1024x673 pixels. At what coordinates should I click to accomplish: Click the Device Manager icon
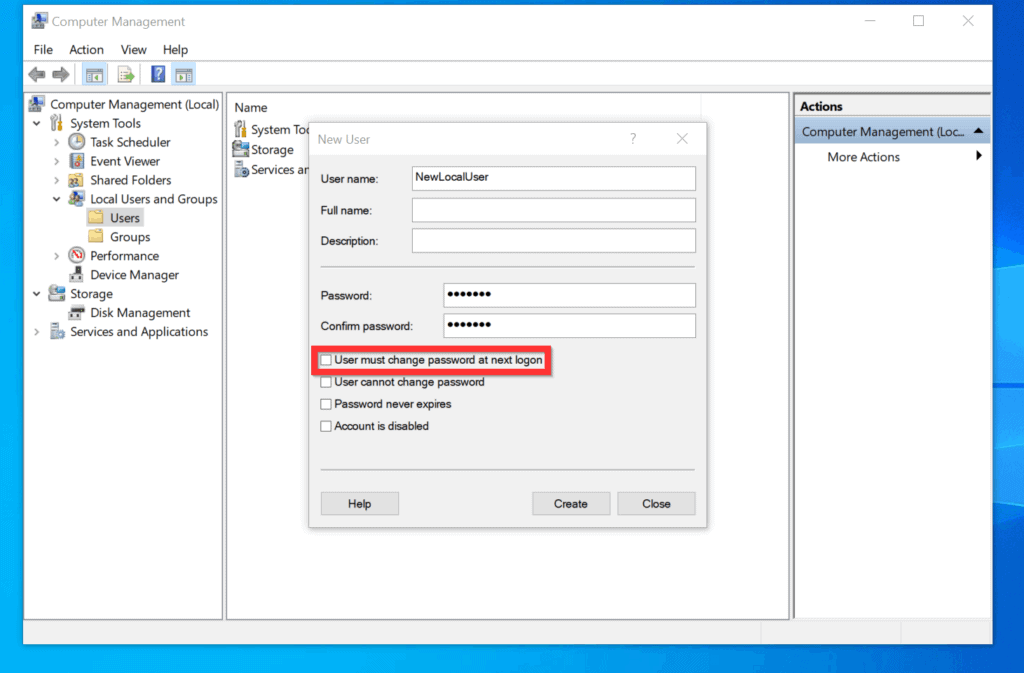pos(76,274)
